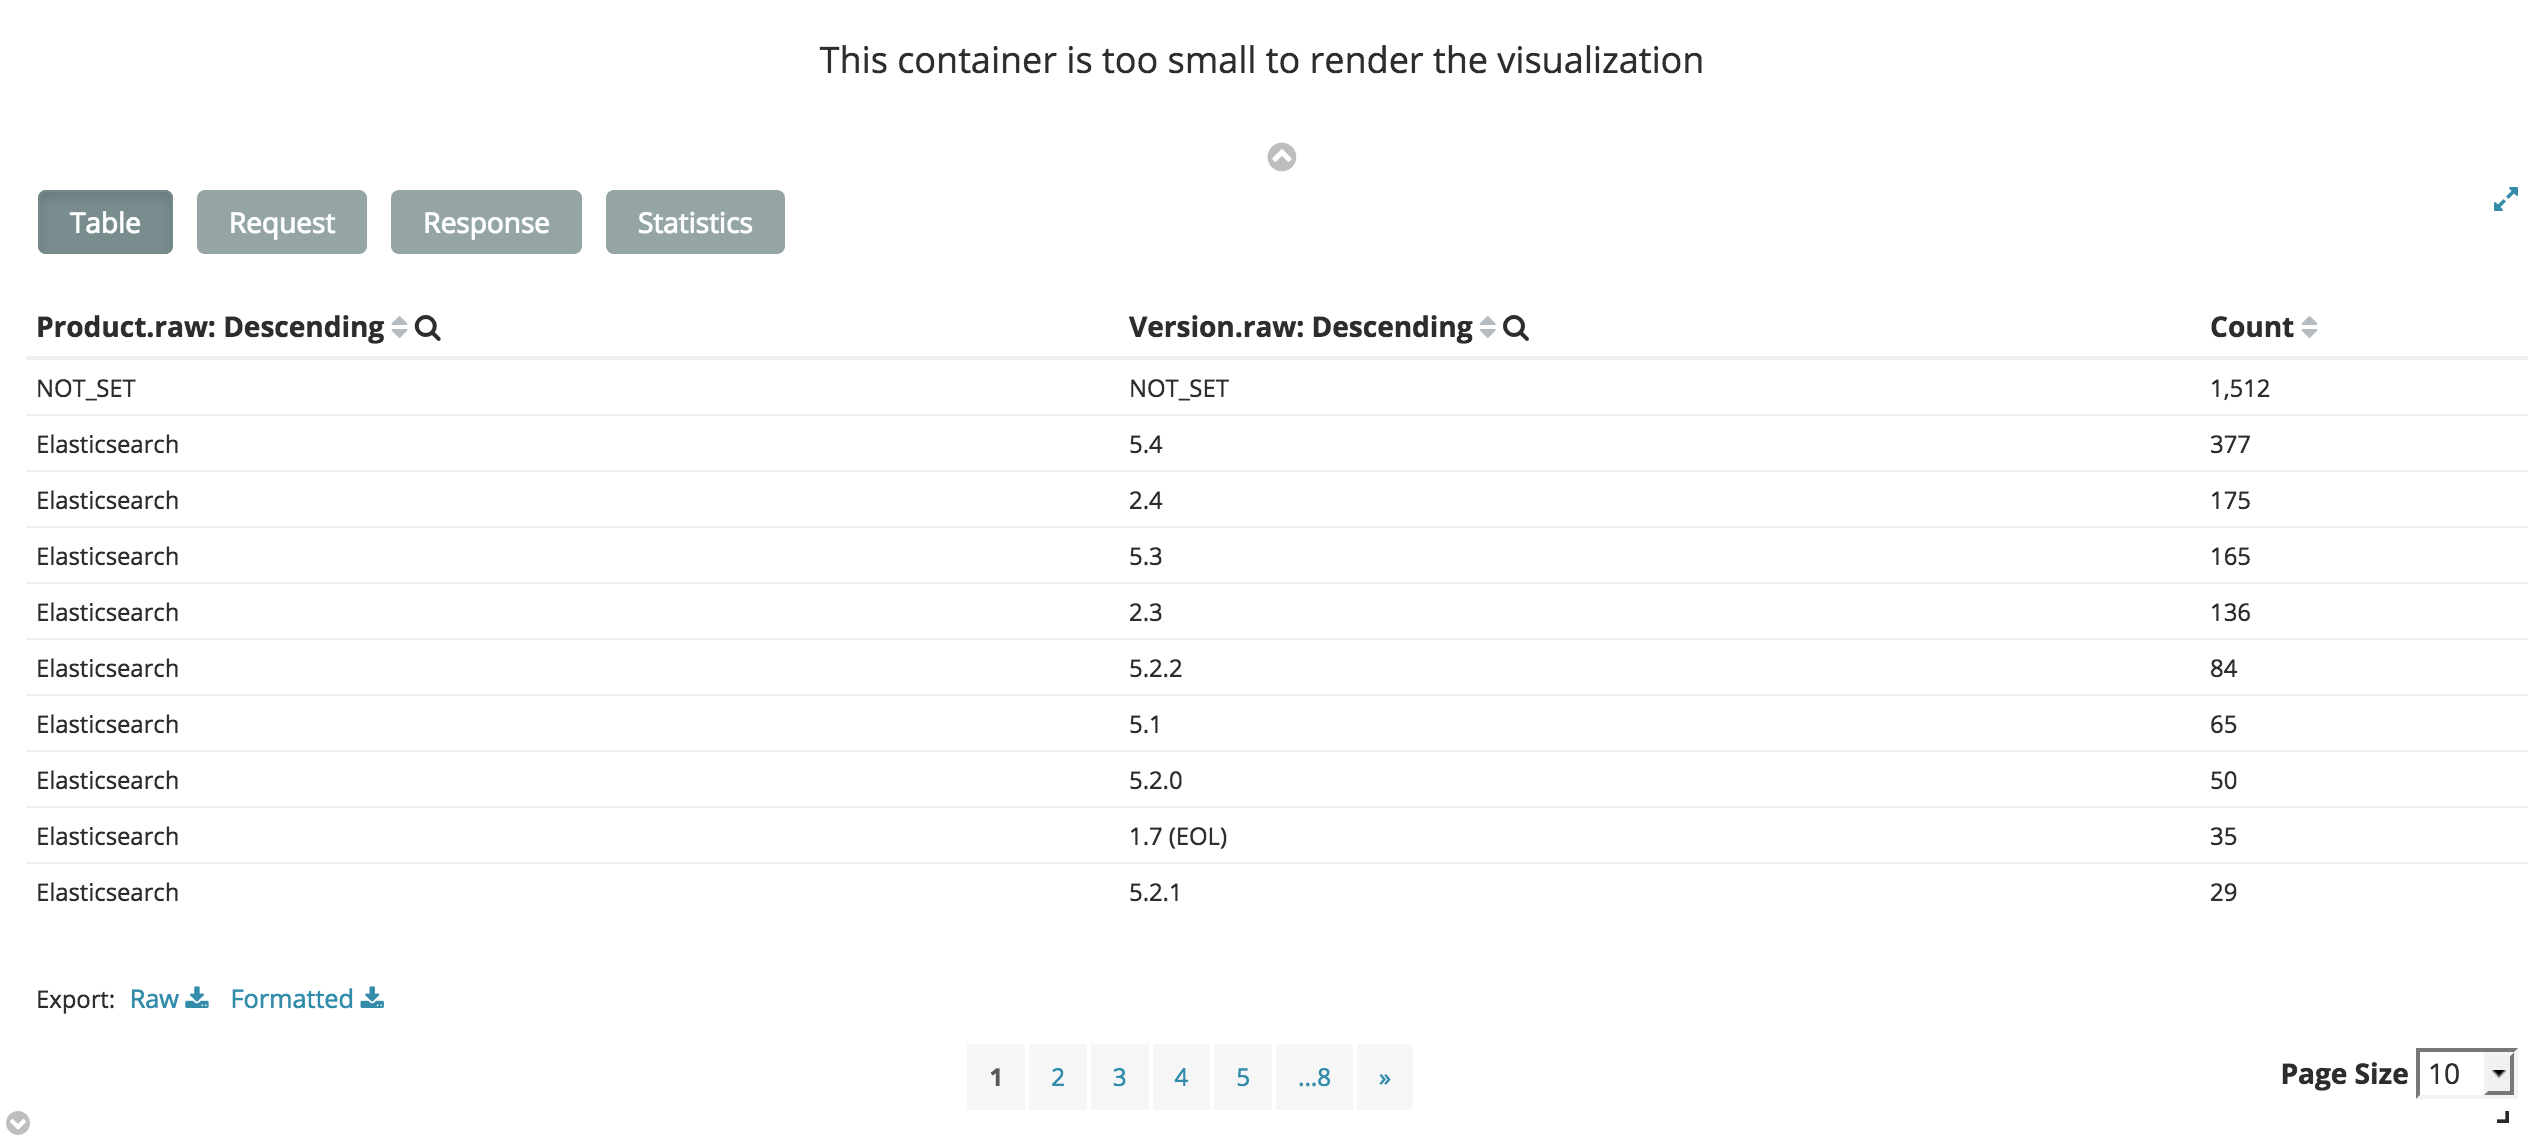Toggle Count column descending sort
Screen dimensions: 2528x1142
2308,327
